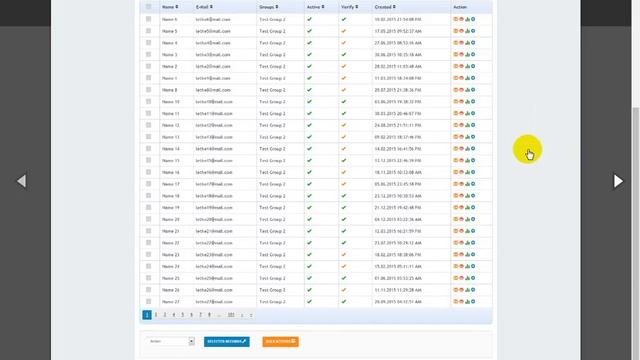
Task: Click the red action icon in Name 1 row
Action: tap(461, 78)
